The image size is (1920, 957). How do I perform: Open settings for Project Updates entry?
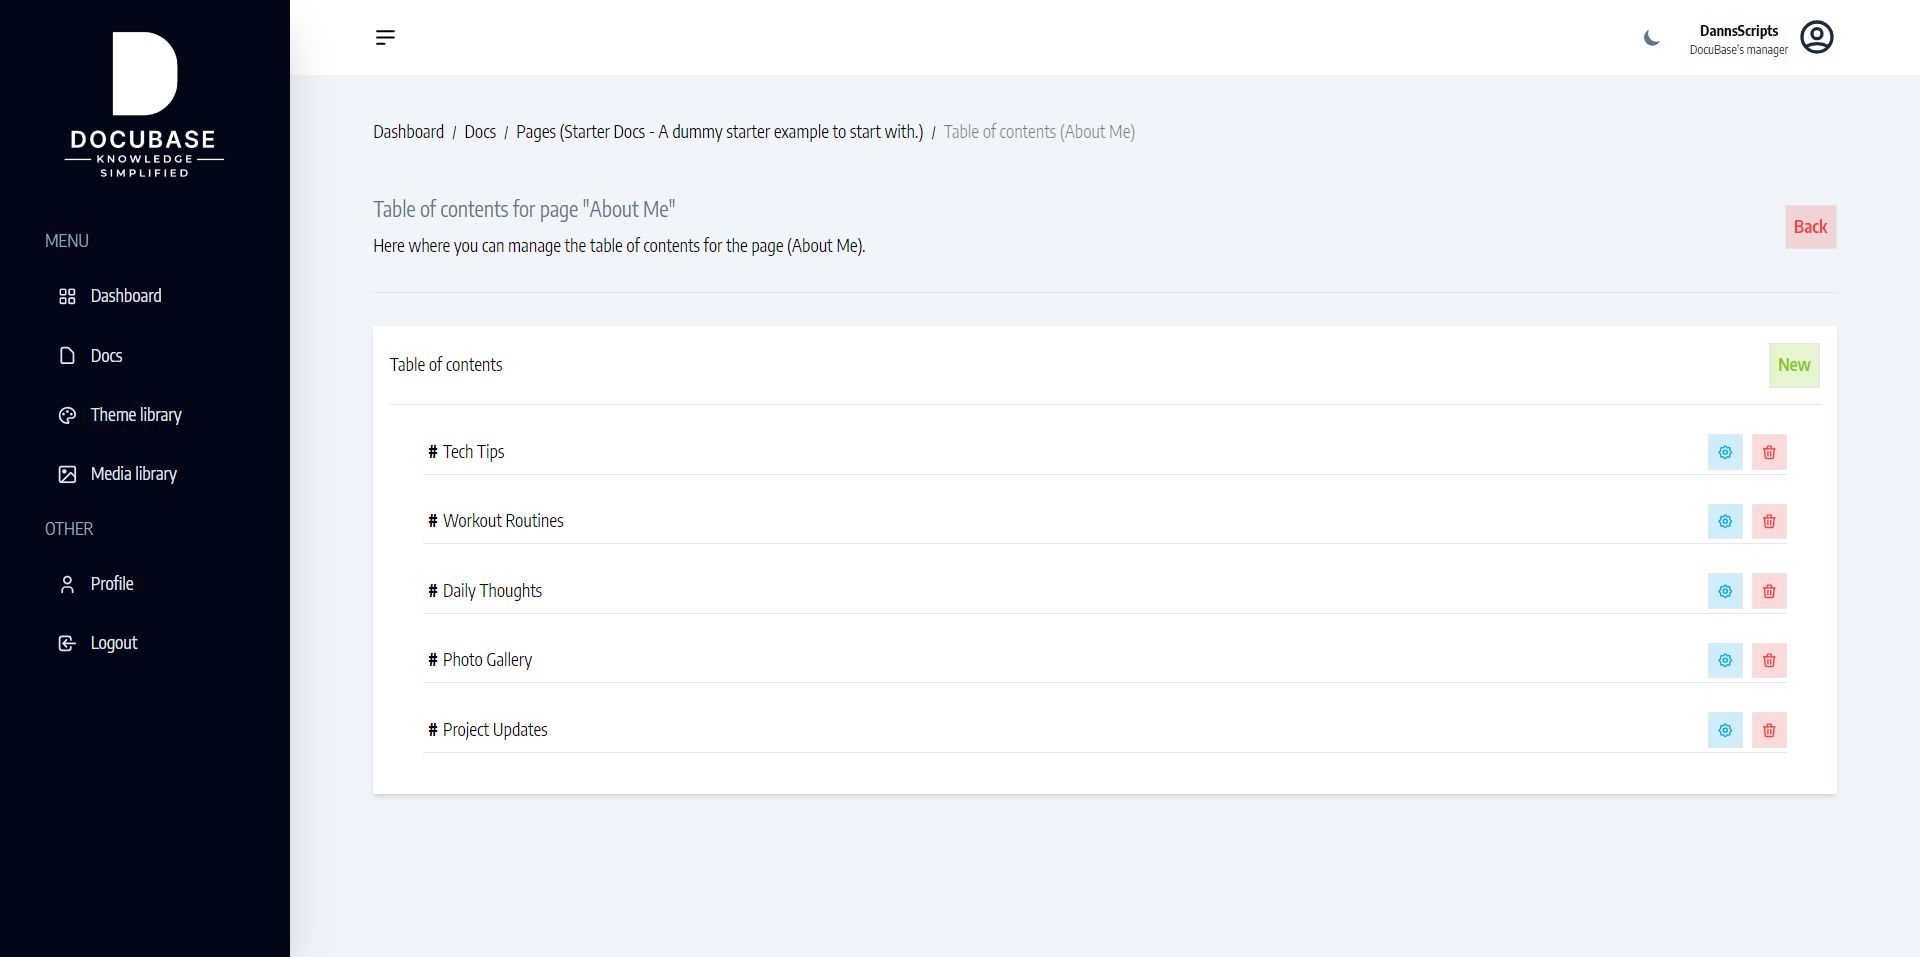[1725, 730]
